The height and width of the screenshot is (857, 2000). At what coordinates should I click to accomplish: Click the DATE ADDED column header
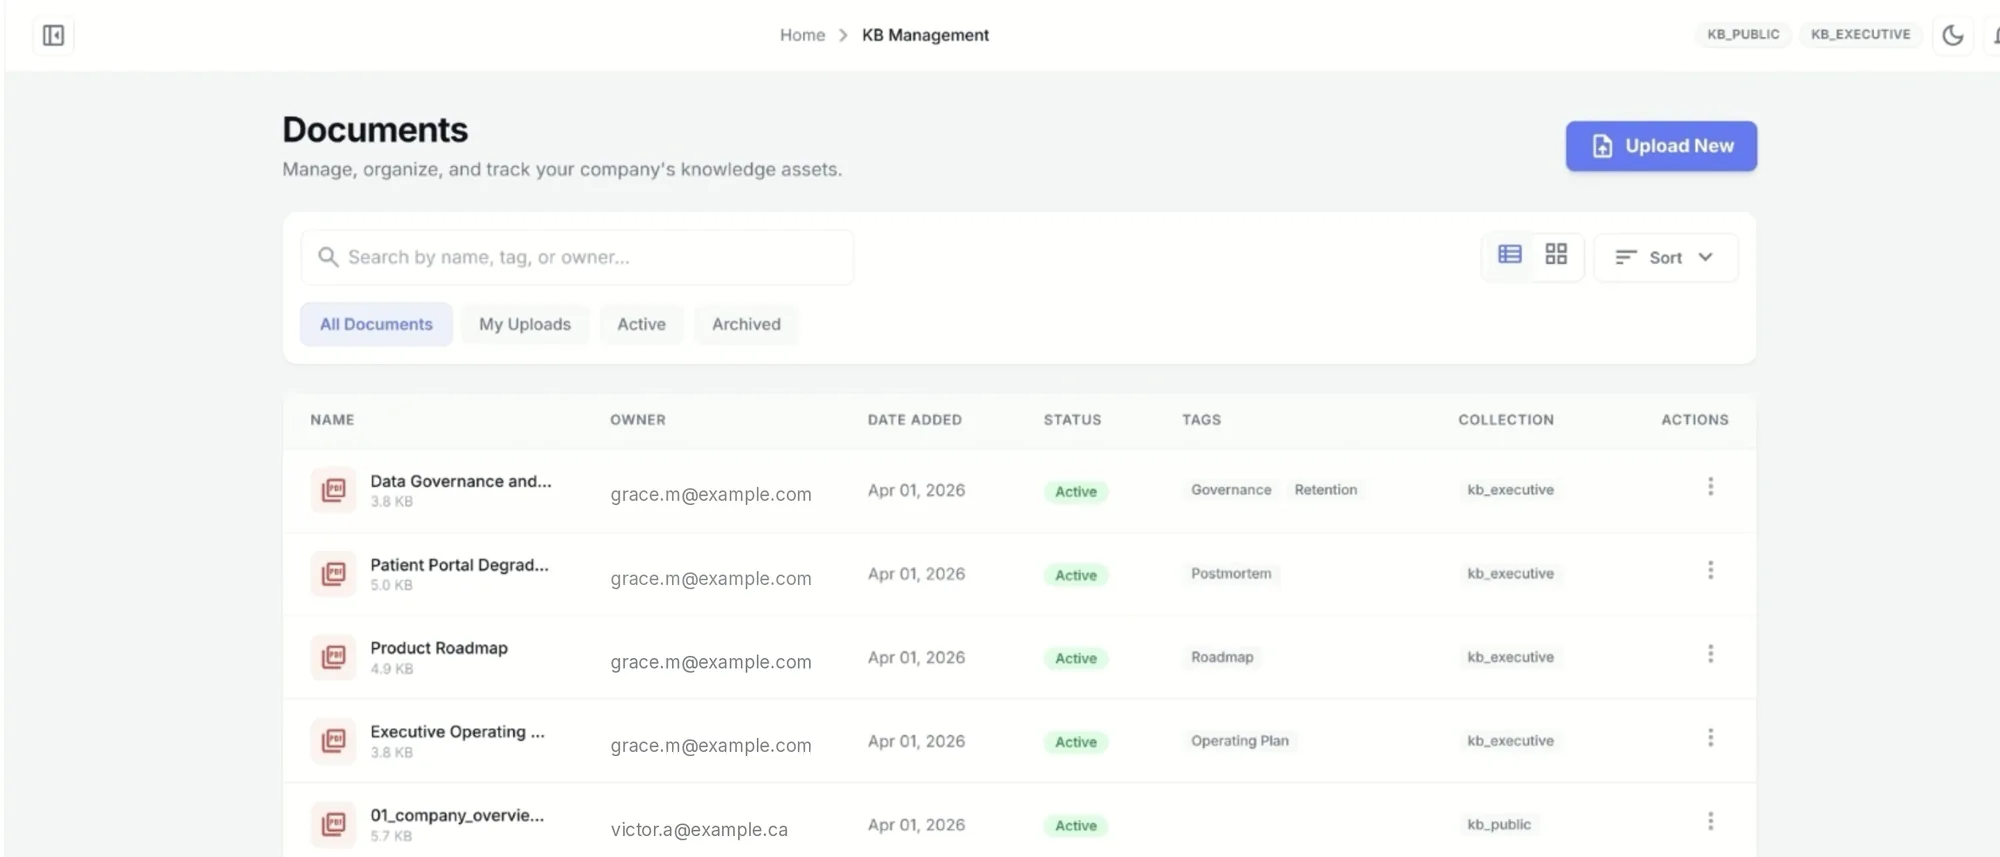click(x=915, y=420)
